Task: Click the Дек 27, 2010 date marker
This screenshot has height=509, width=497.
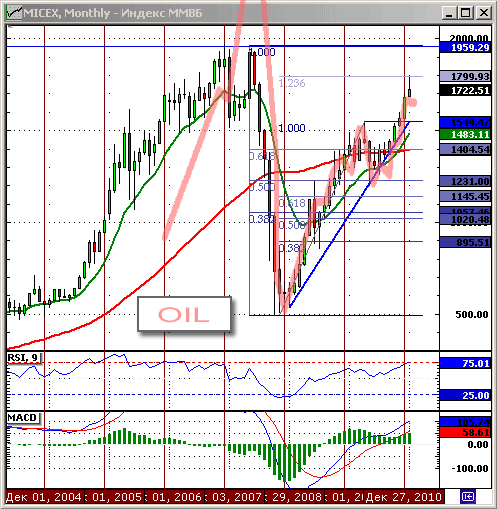Action: 404,497
